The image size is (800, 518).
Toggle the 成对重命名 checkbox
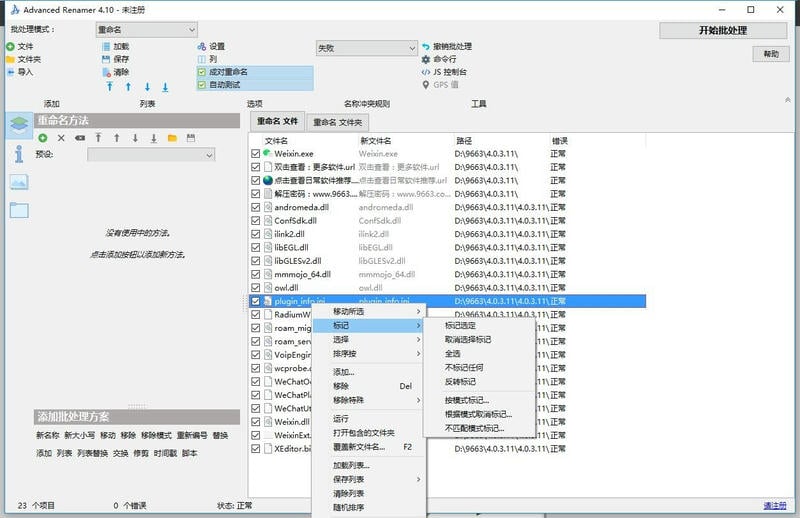(x=202, y=72)
